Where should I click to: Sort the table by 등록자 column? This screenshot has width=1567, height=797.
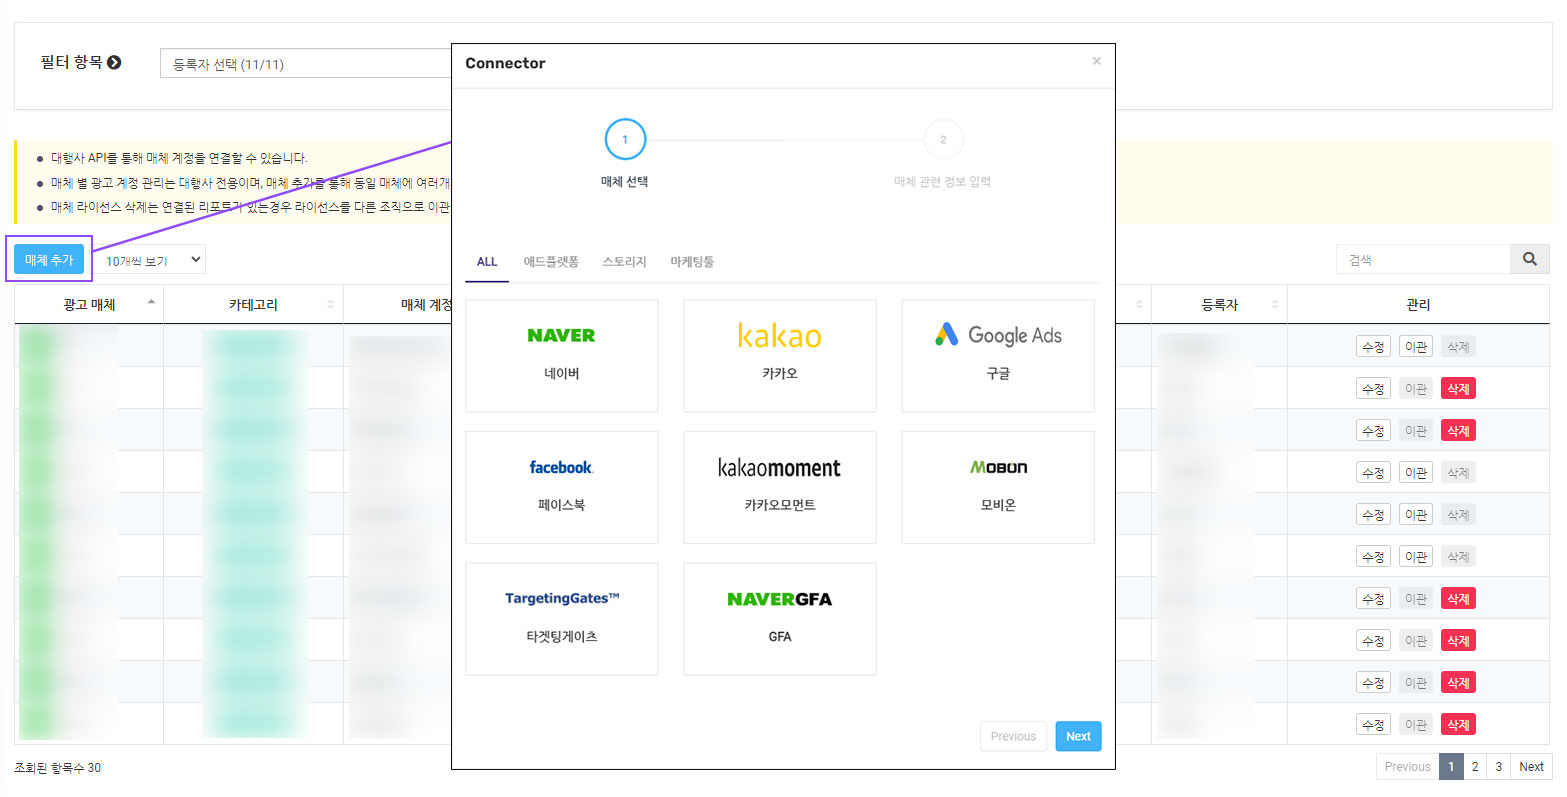(1219, 304)
